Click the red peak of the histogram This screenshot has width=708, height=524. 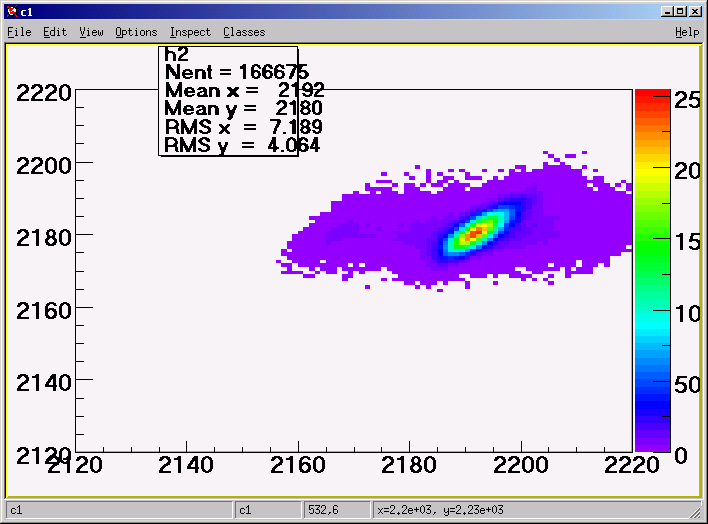pos(474,233)
